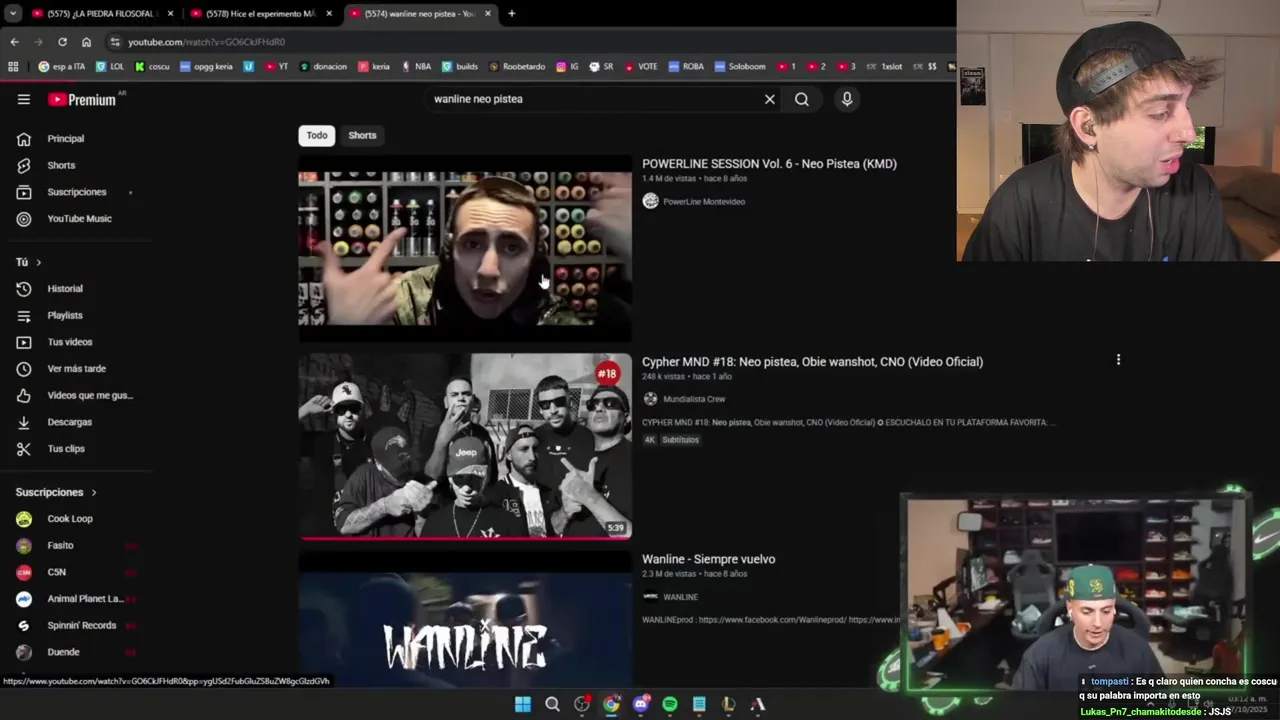The height and width of the screenshot is (720, 1280).
Task: Clear the search box with the X
Action: 770,99
